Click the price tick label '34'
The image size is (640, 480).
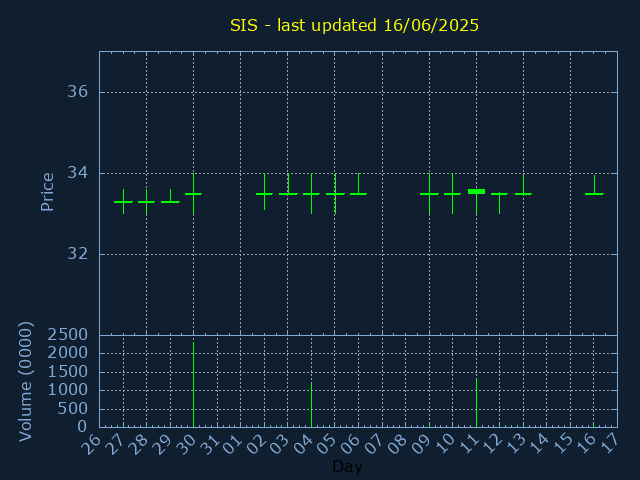[x=78, y=173]
